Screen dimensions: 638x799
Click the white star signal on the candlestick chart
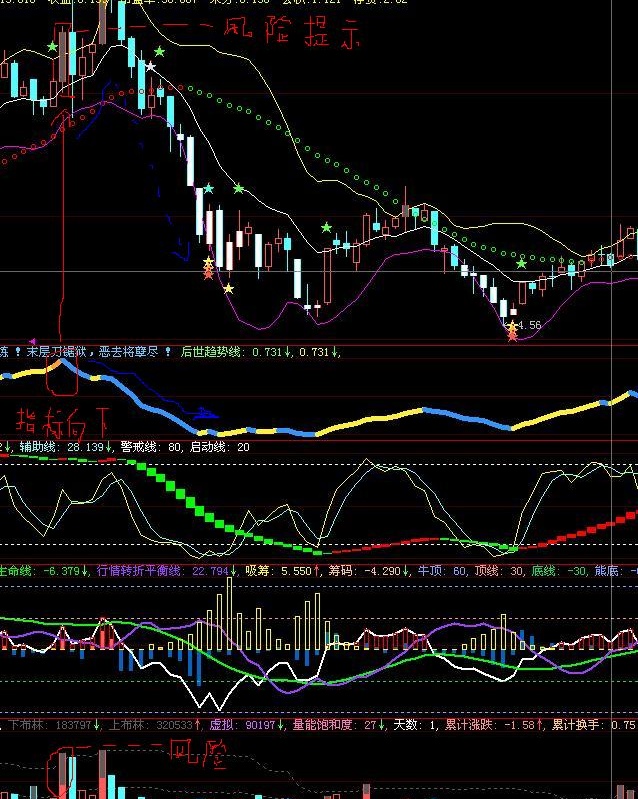coord(151,66)
